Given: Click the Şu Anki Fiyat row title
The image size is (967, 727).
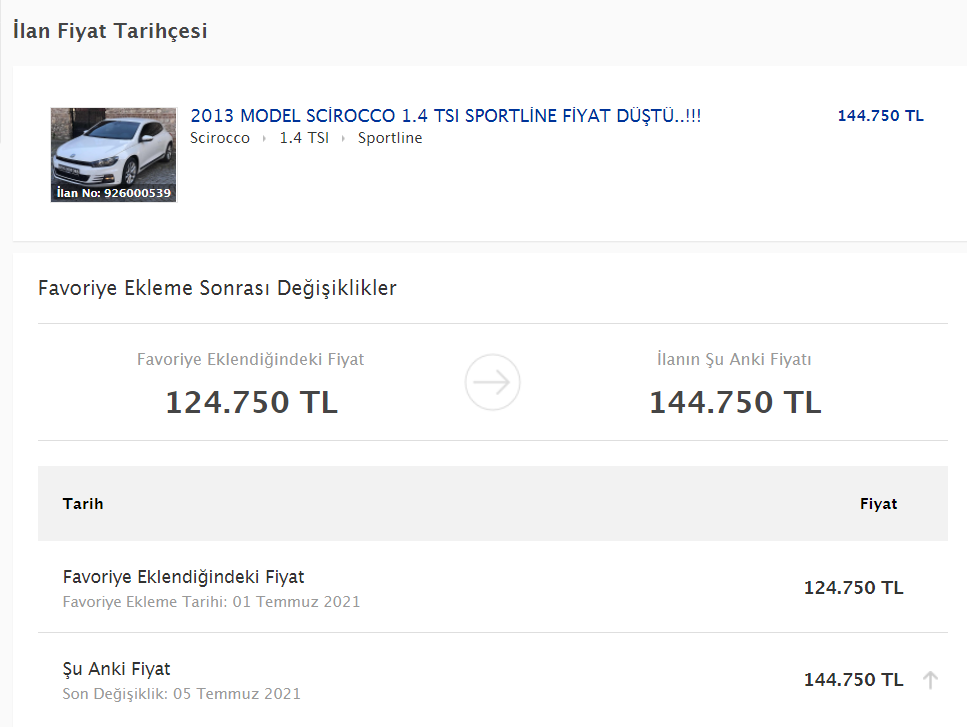Looking at the screenshot, I should click(x=116, y=669).
